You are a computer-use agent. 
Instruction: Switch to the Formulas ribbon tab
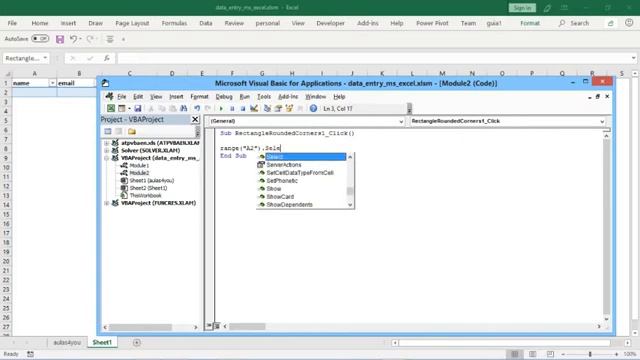pos(174,23)
